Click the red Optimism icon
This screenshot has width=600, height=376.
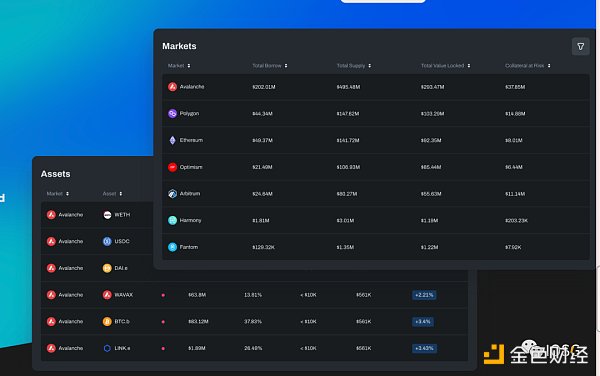point(172,167)
